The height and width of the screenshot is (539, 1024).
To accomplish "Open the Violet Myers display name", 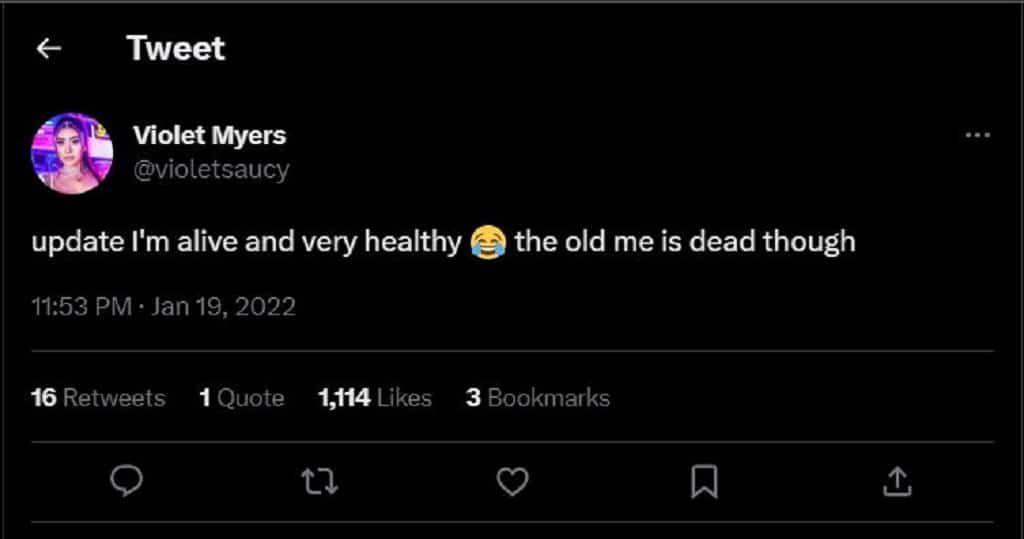I will 209,135.
